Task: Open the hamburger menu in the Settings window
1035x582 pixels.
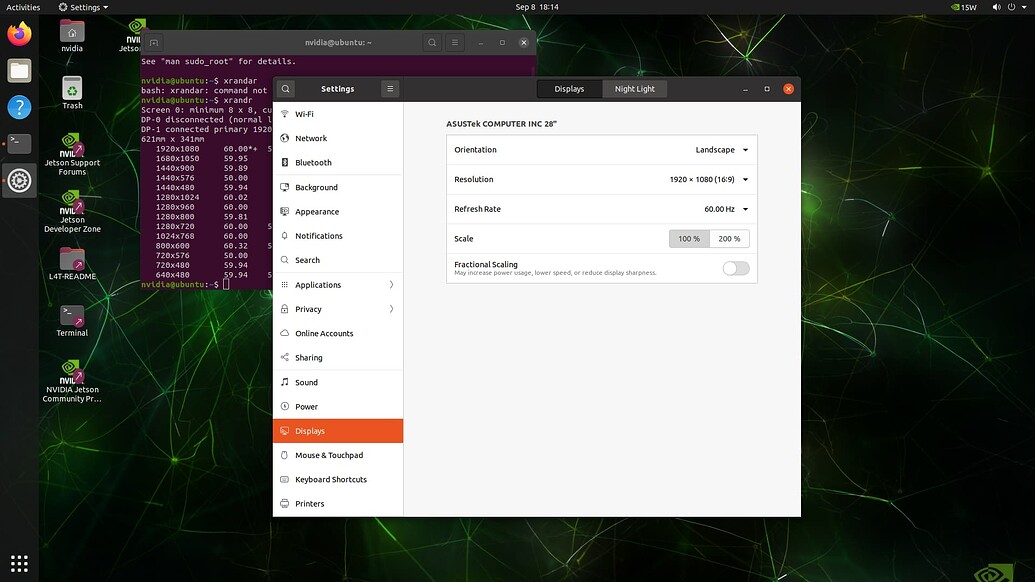Action: (x=390, y=88)
